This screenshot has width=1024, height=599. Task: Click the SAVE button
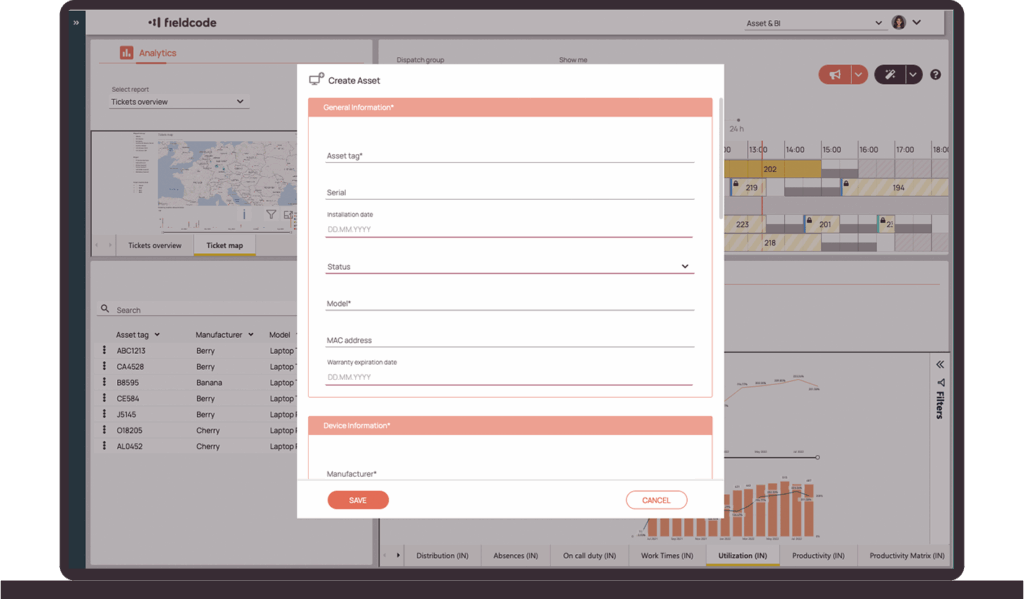click(358, 500)
